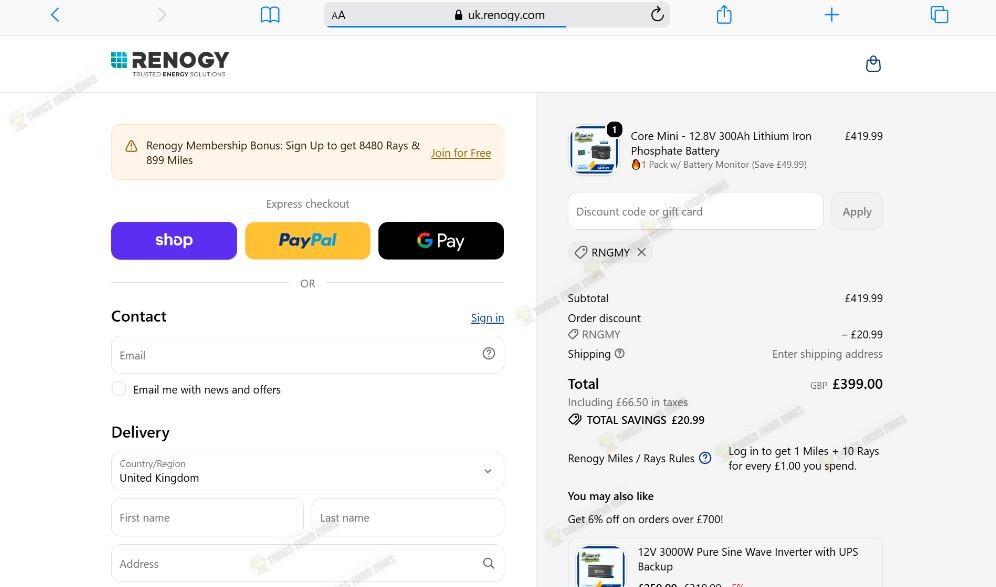This screenshot has height=587, width=996.
Task: Click the email field help question-mark icon
Action: (x=488, y=354)
